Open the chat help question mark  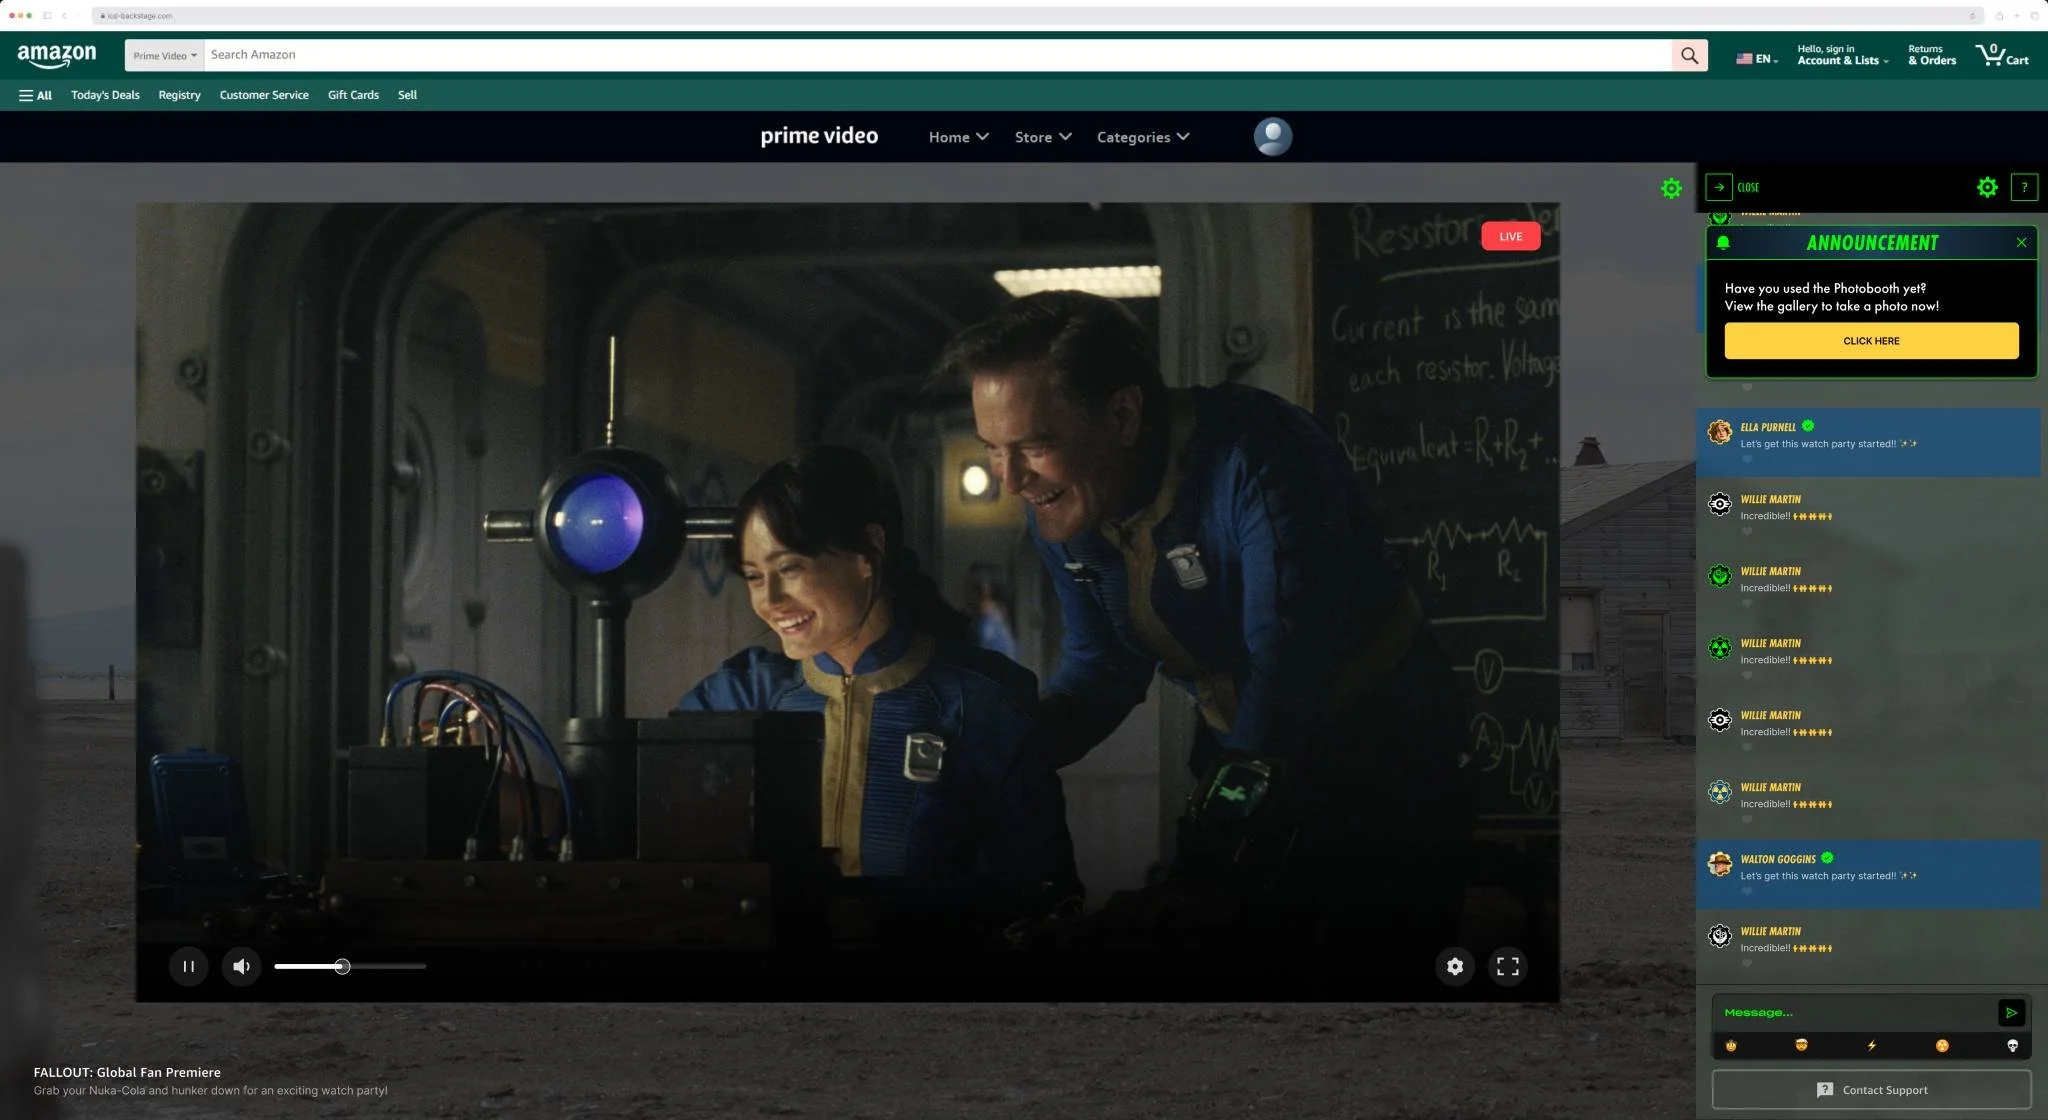pos(2024,187)
